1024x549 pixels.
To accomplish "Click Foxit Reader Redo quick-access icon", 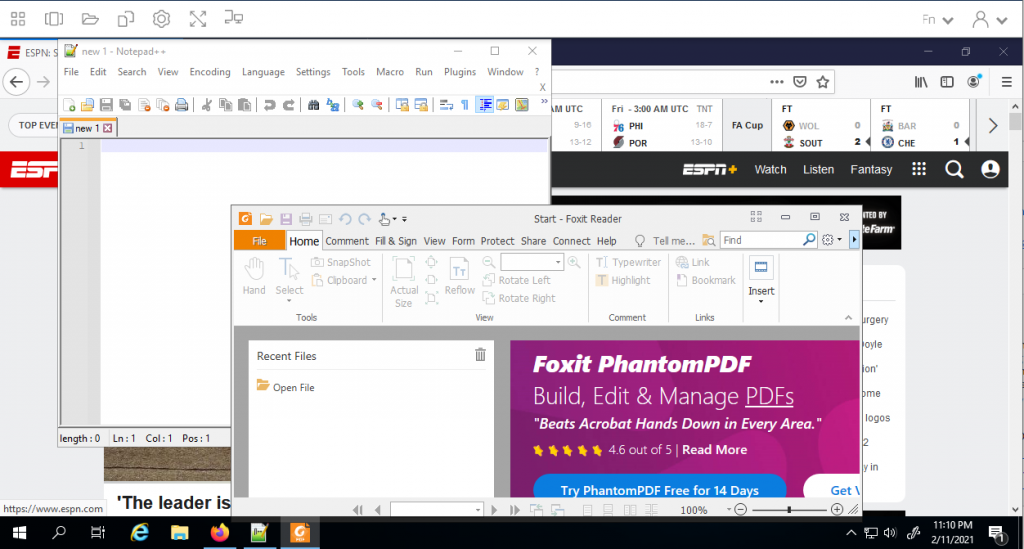I will pos(364,219).
